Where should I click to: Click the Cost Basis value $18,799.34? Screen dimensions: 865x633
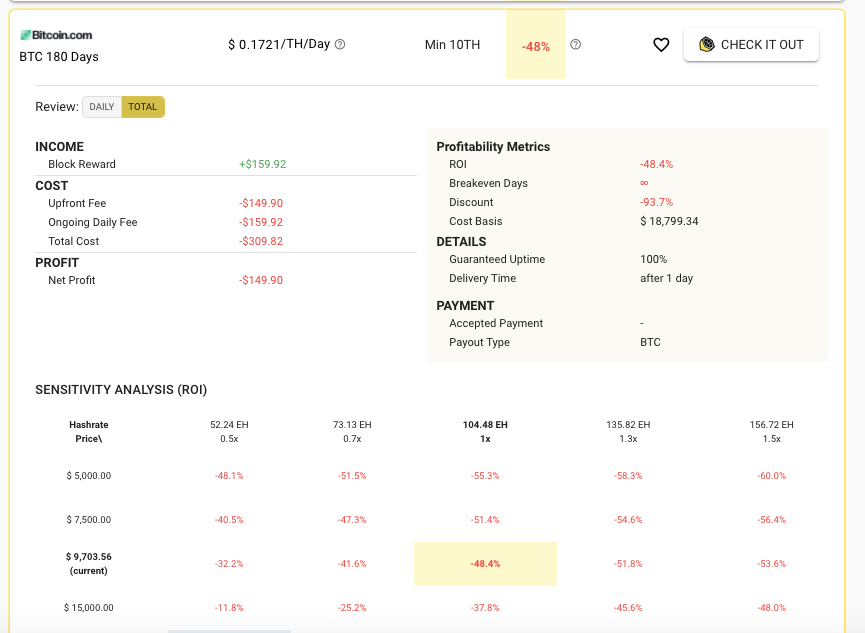pos(669,221)
